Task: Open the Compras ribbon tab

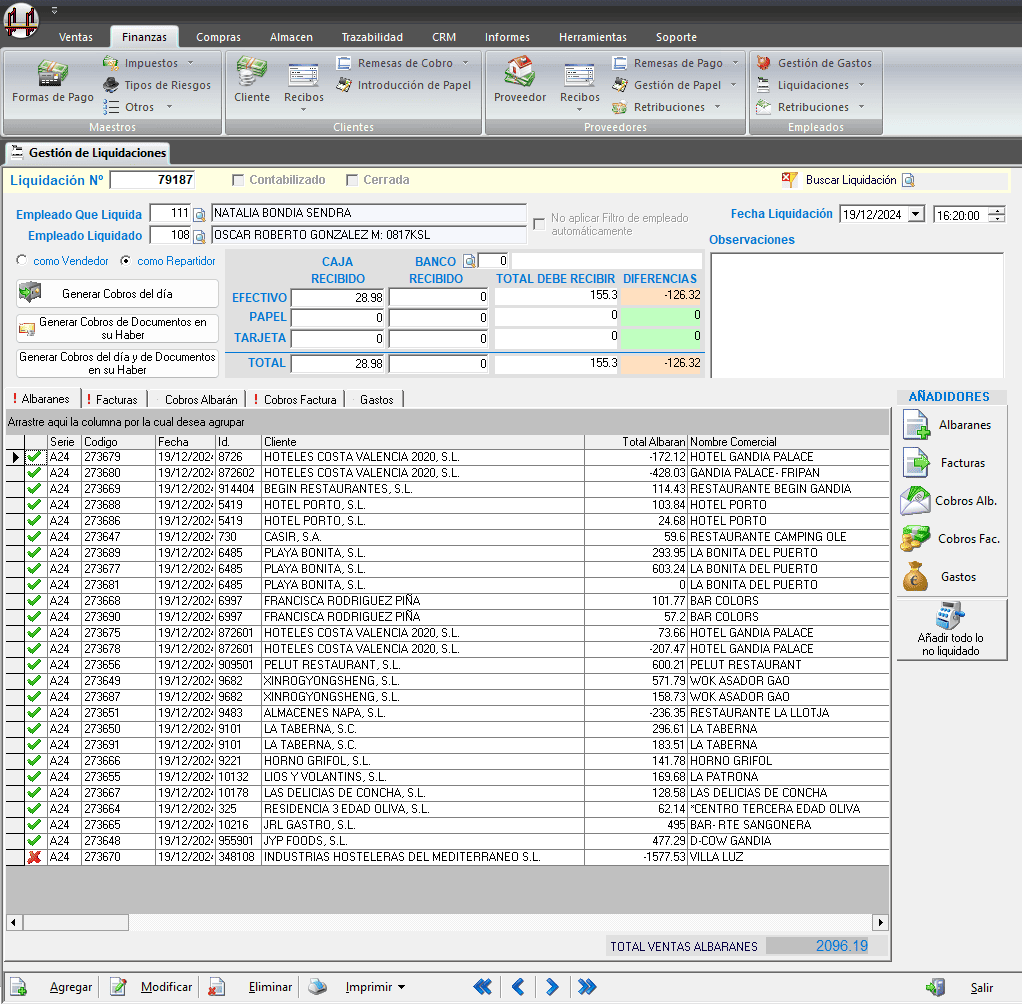Action: (218, 37)
